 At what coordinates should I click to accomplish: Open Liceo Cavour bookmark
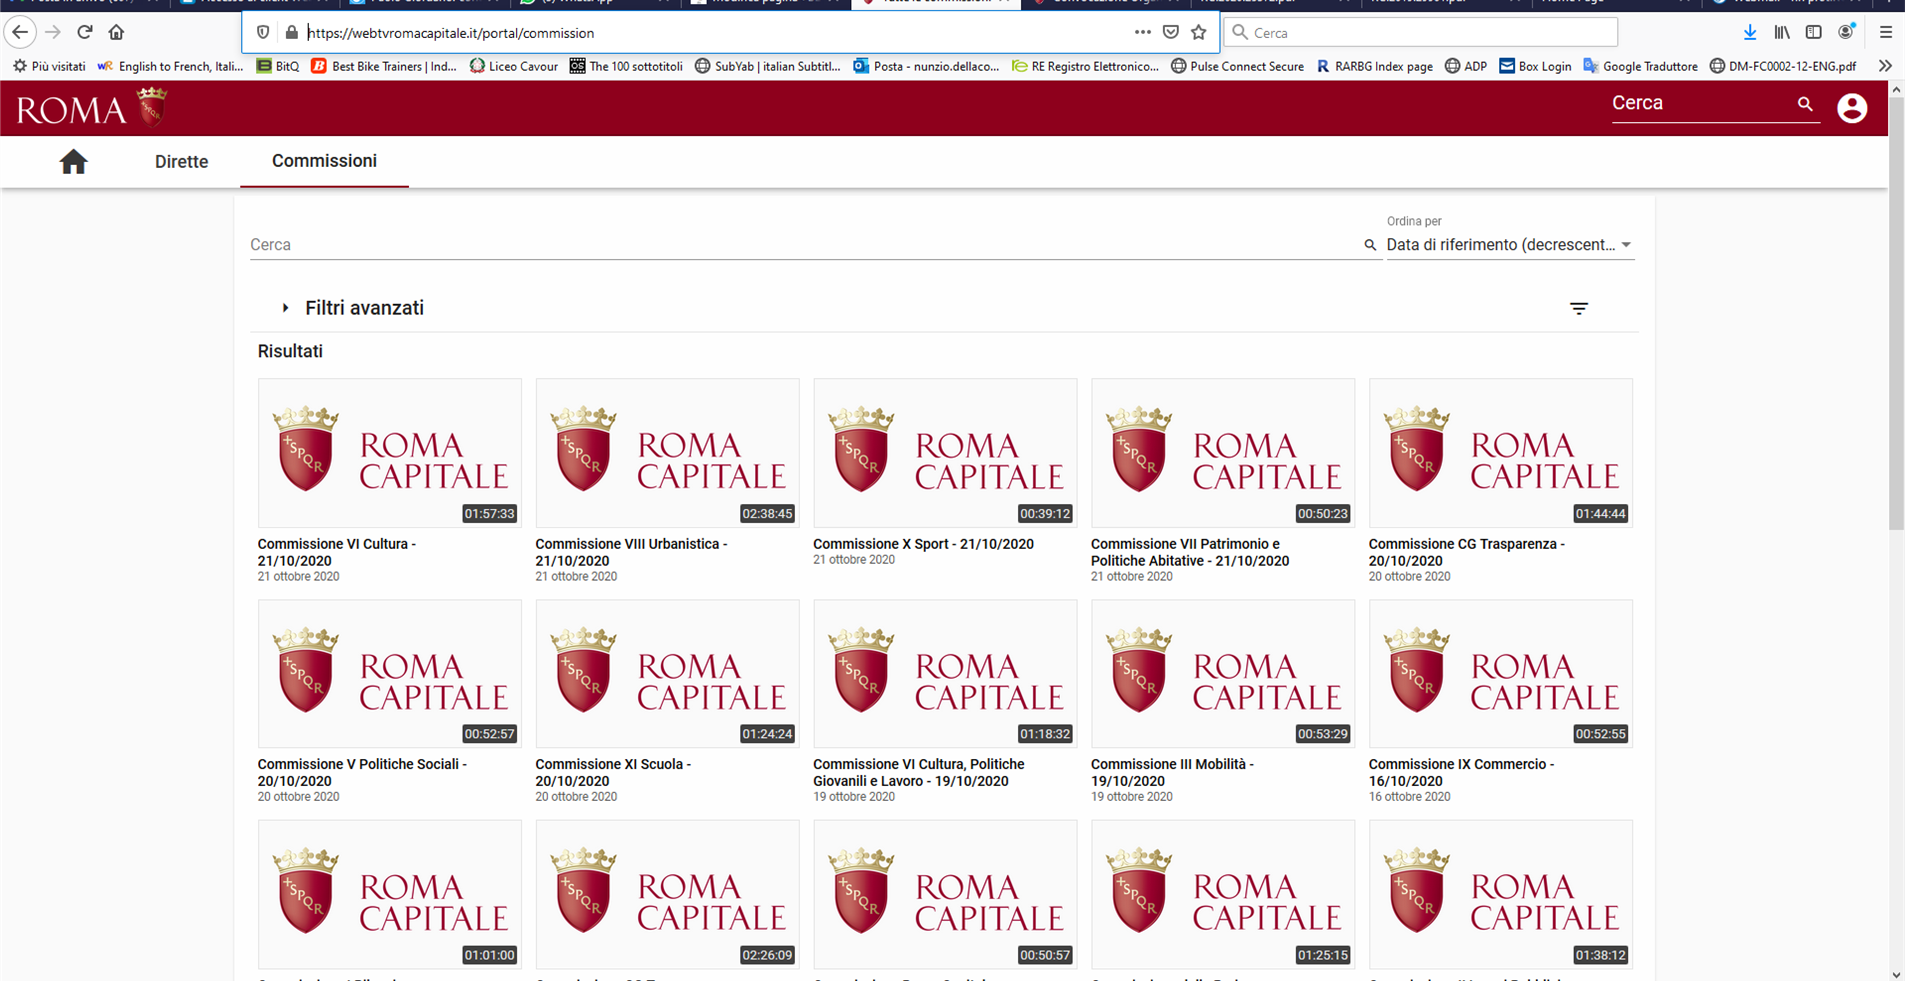(x=514, y=66)
